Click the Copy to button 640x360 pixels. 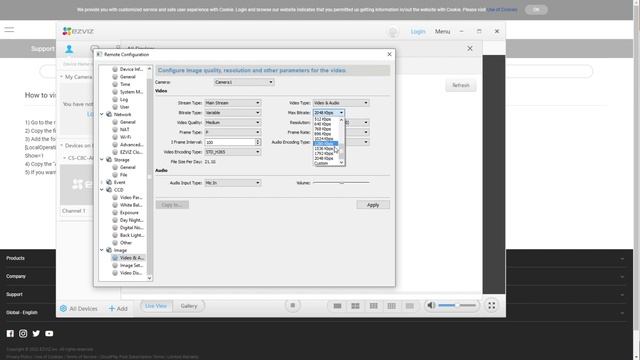pyautogui.click(x=172, y=205)
